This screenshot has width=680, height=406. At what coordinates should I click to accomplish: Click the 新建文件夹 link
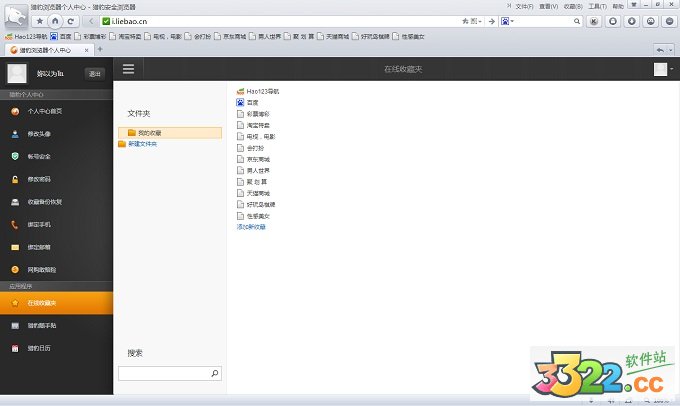(x=143, y=144)
